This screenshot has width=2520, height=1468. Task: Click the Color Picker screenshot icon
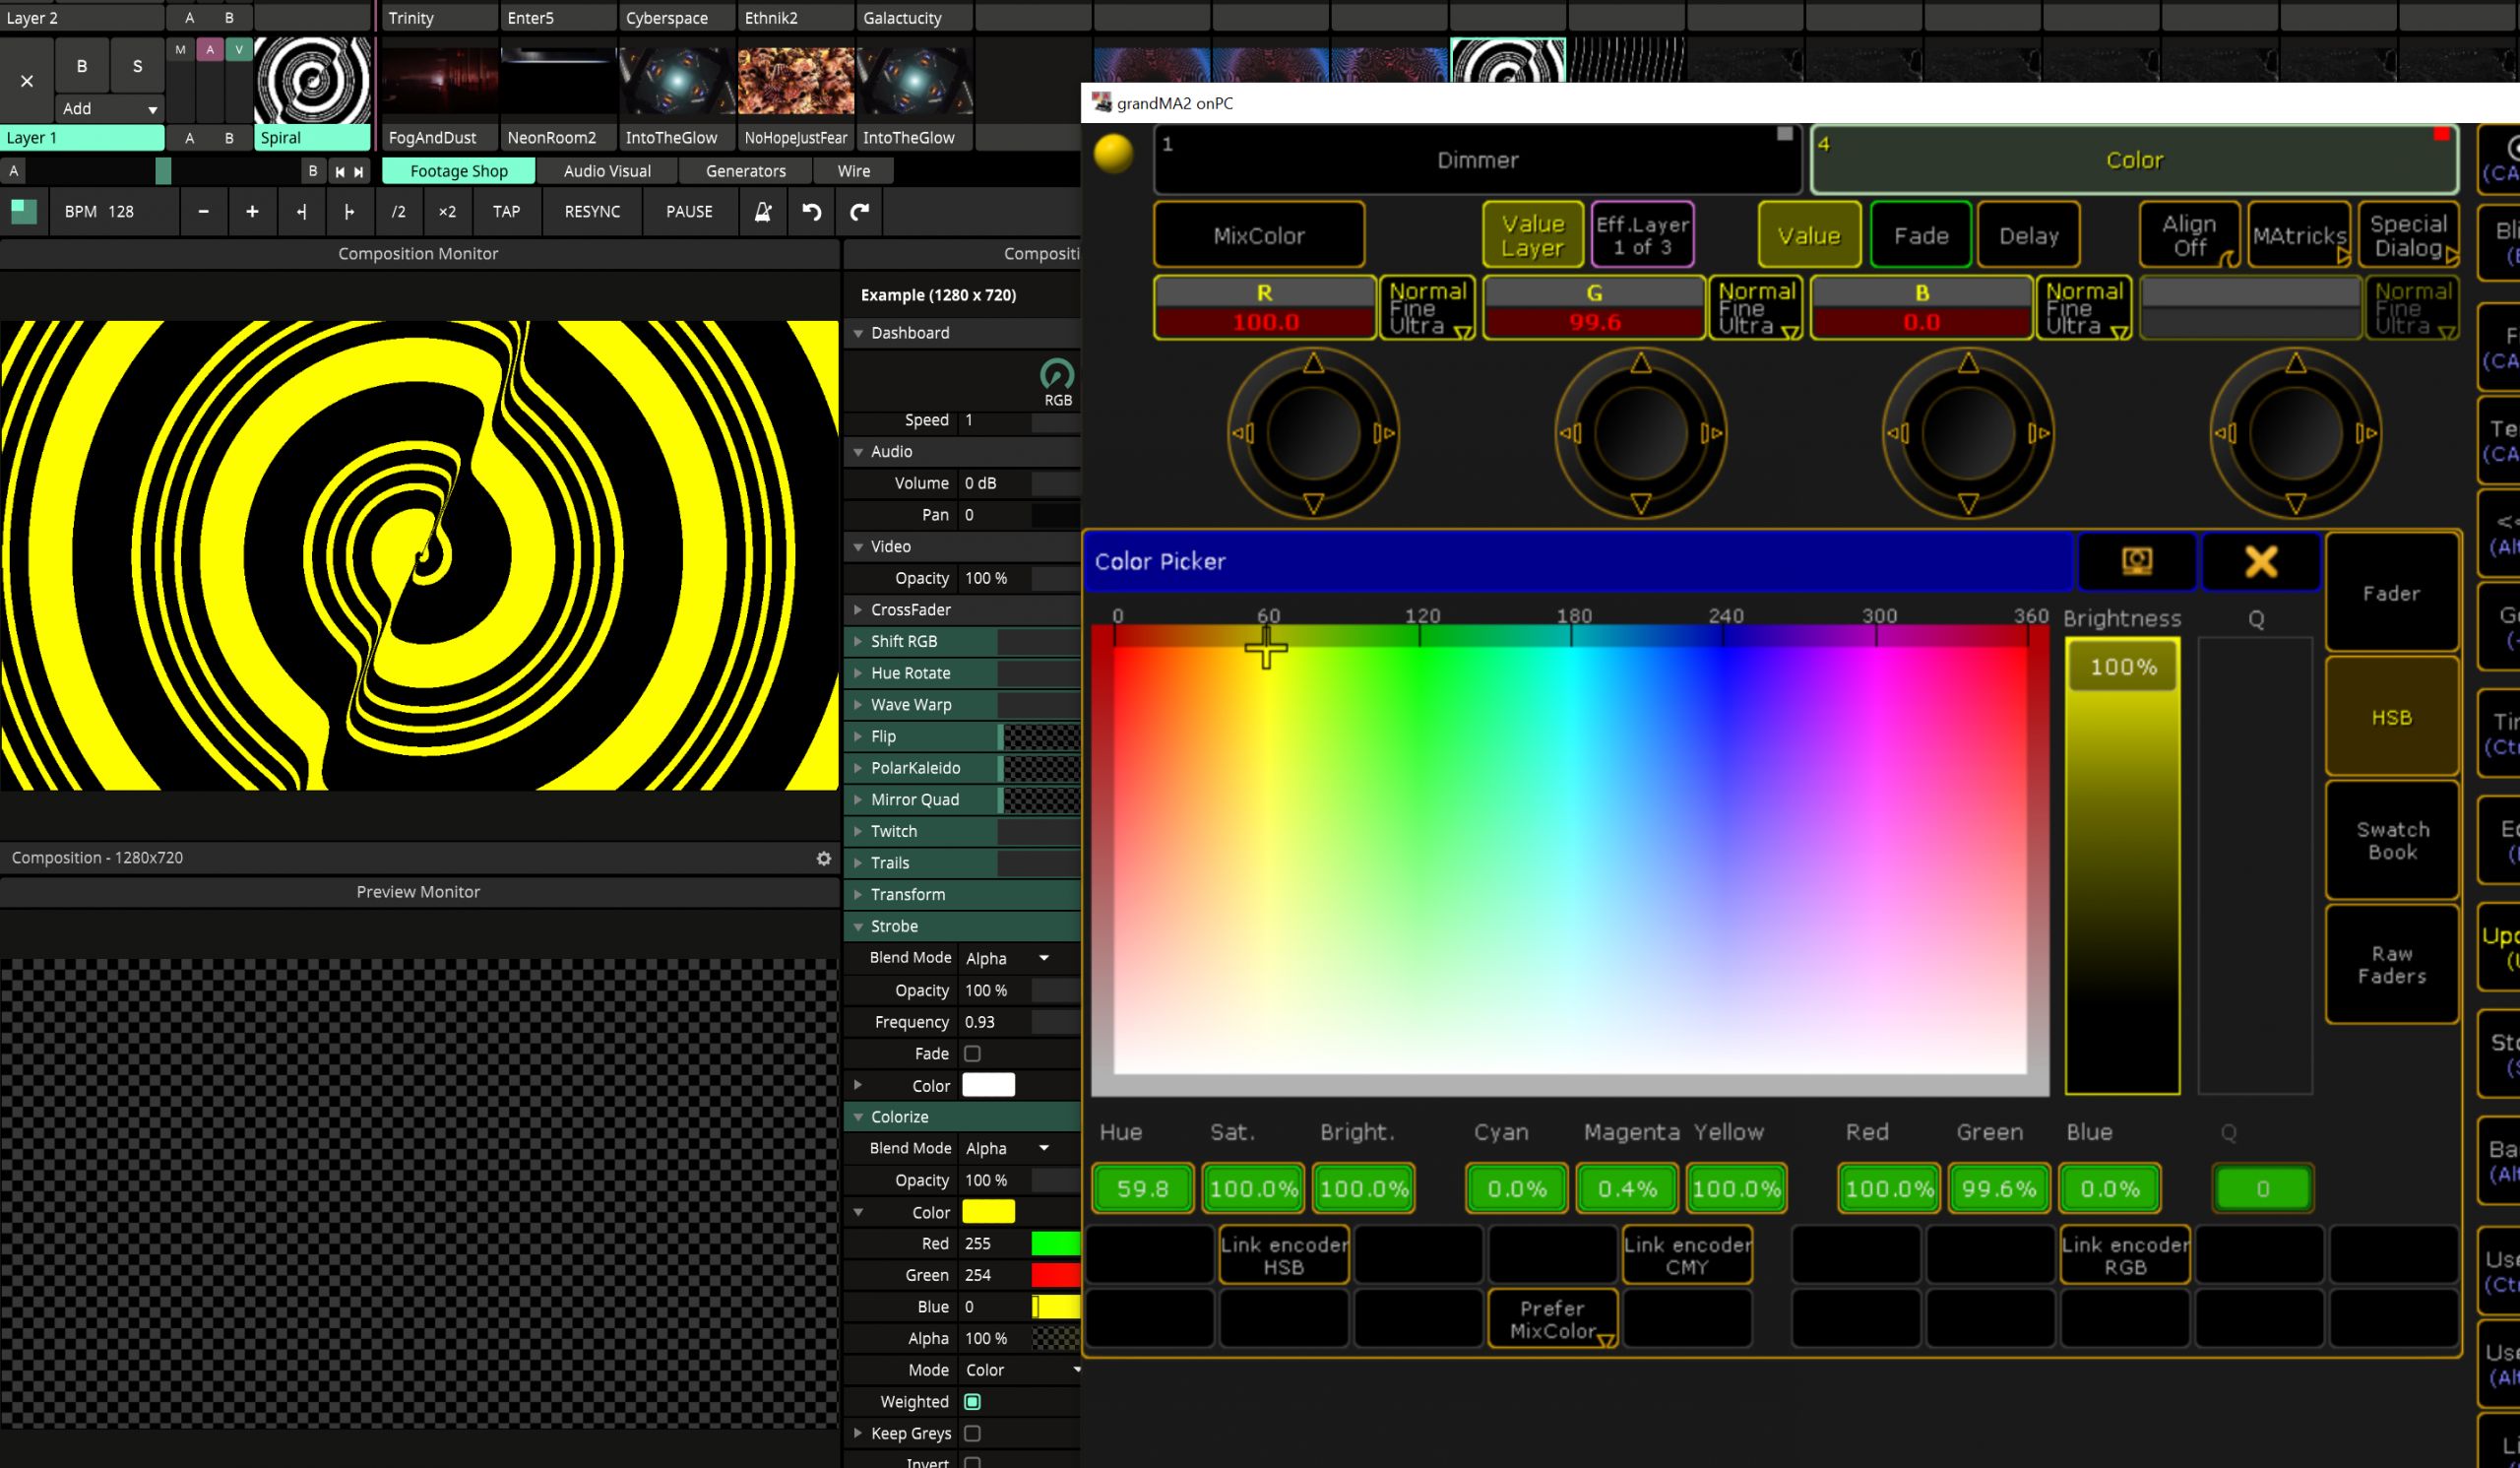pos(2136,561)
